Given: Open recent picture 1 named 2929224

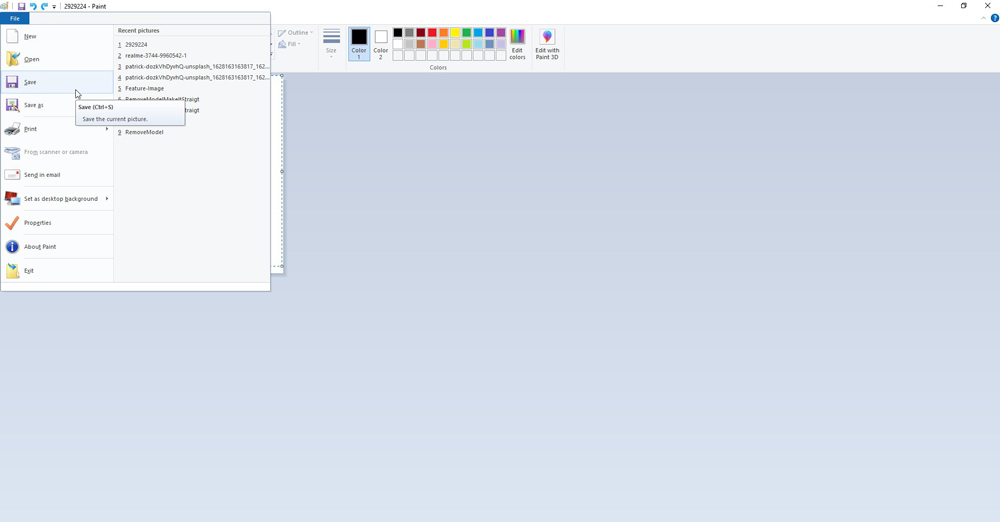Looking at the screenshot, I should click(x=192, y=45).
